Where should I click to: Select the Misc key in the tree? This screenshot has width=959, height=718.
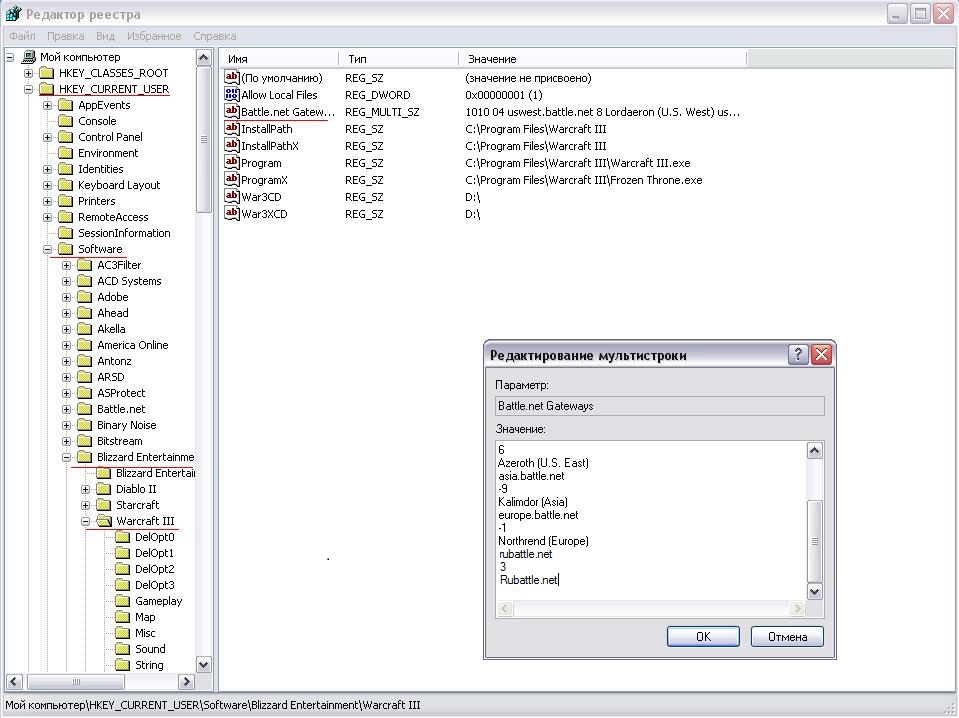tap(145, 633)
